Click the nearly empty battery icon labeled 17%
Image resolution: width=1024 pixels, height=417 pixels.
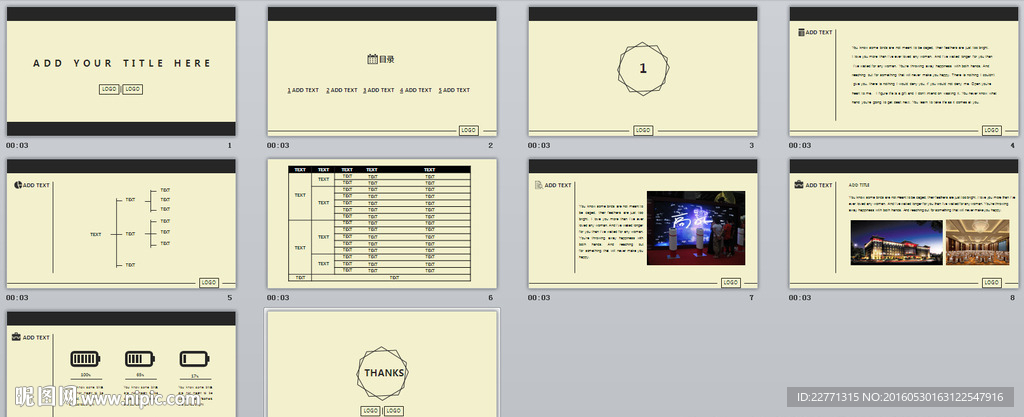click(x=195, y=359)
